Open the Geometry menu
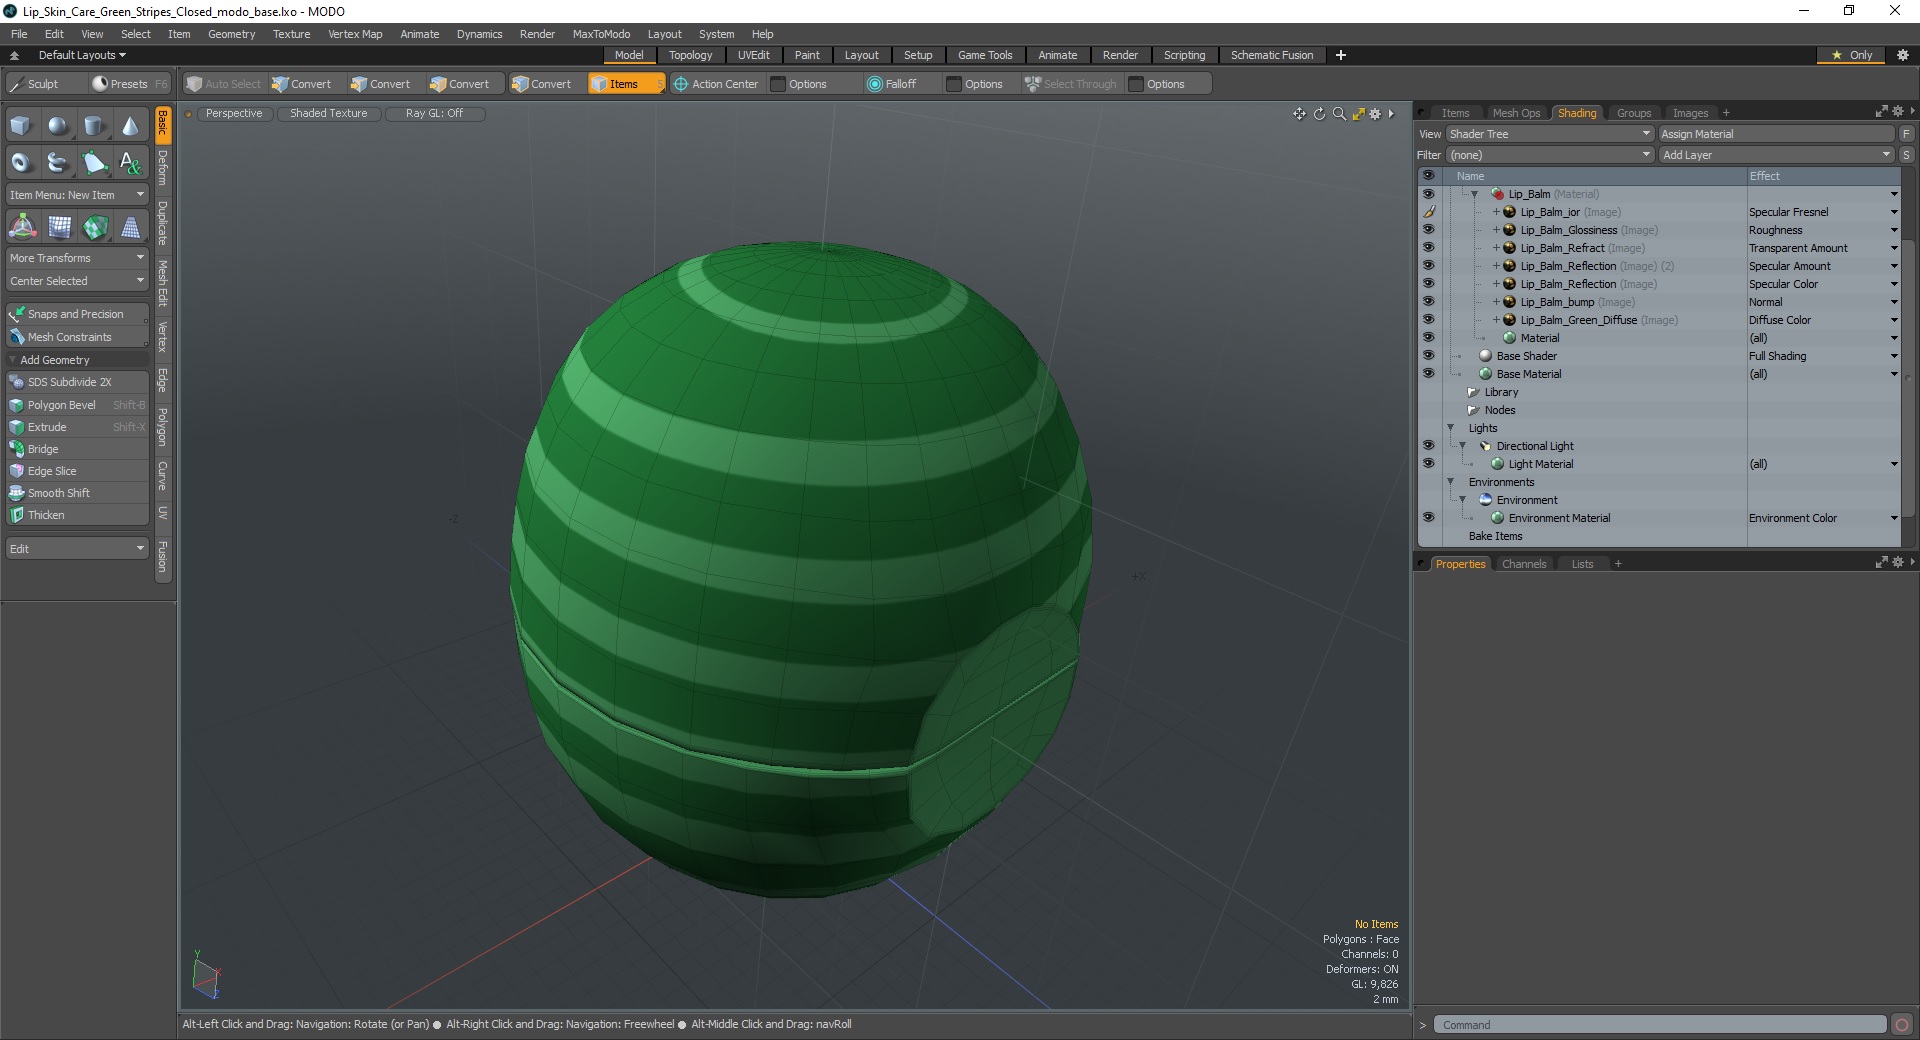This screenshot has height=1040, width=1920. 231,34
